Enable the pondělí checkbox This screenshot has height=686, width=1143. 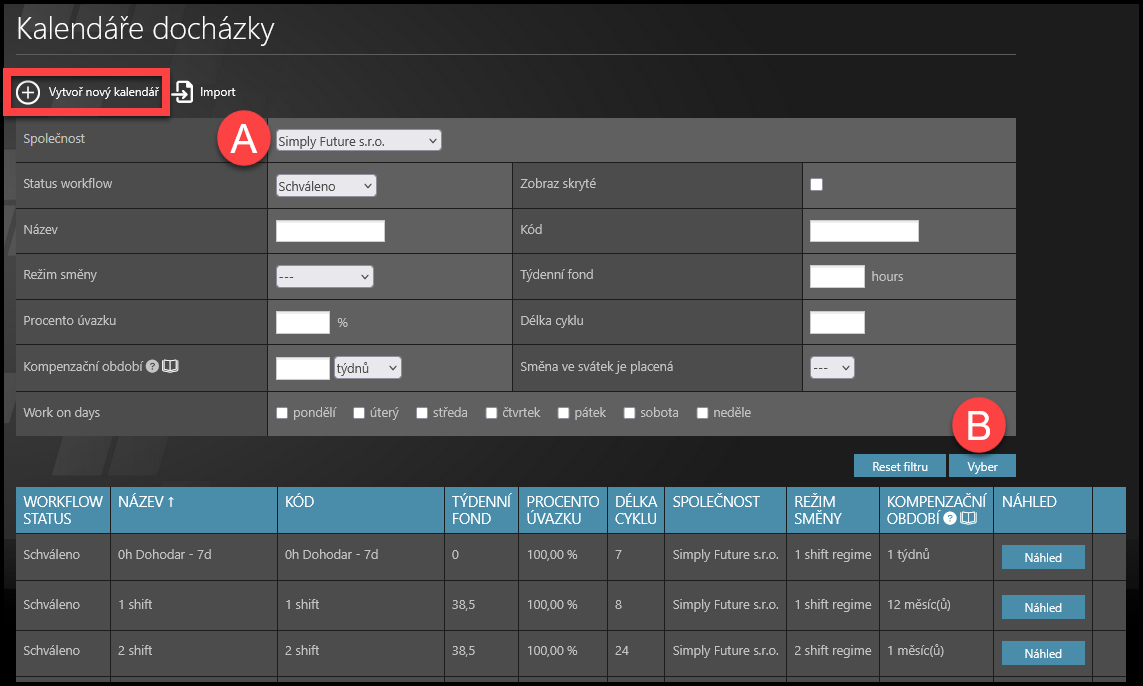pos(282,413)
